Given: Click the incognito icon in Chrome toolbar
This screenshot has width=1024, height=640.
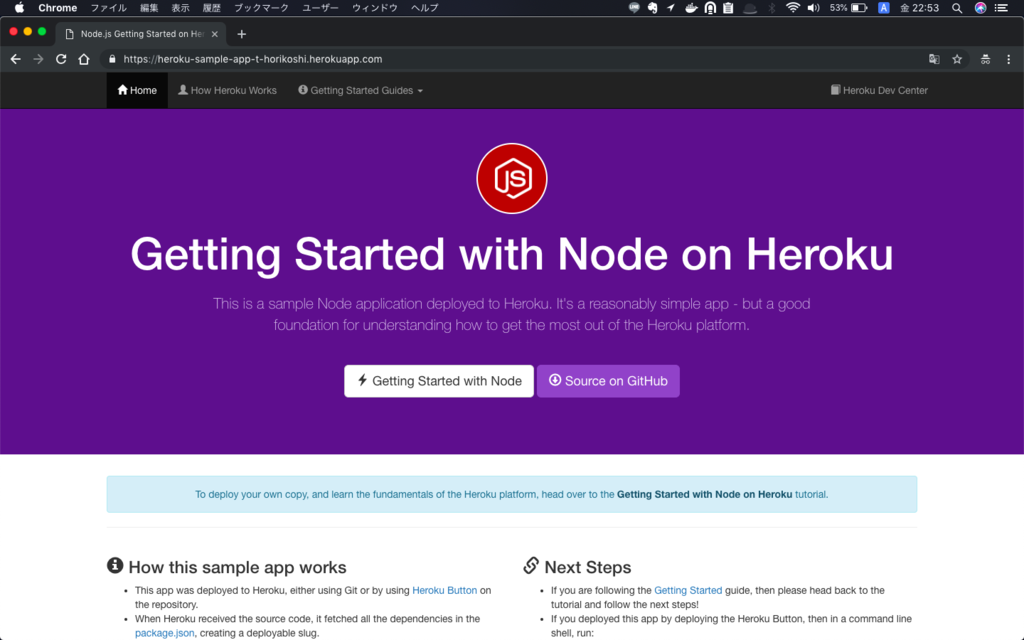Looking at the screenshot, I should pyautogui.click(x=985, y=59).
